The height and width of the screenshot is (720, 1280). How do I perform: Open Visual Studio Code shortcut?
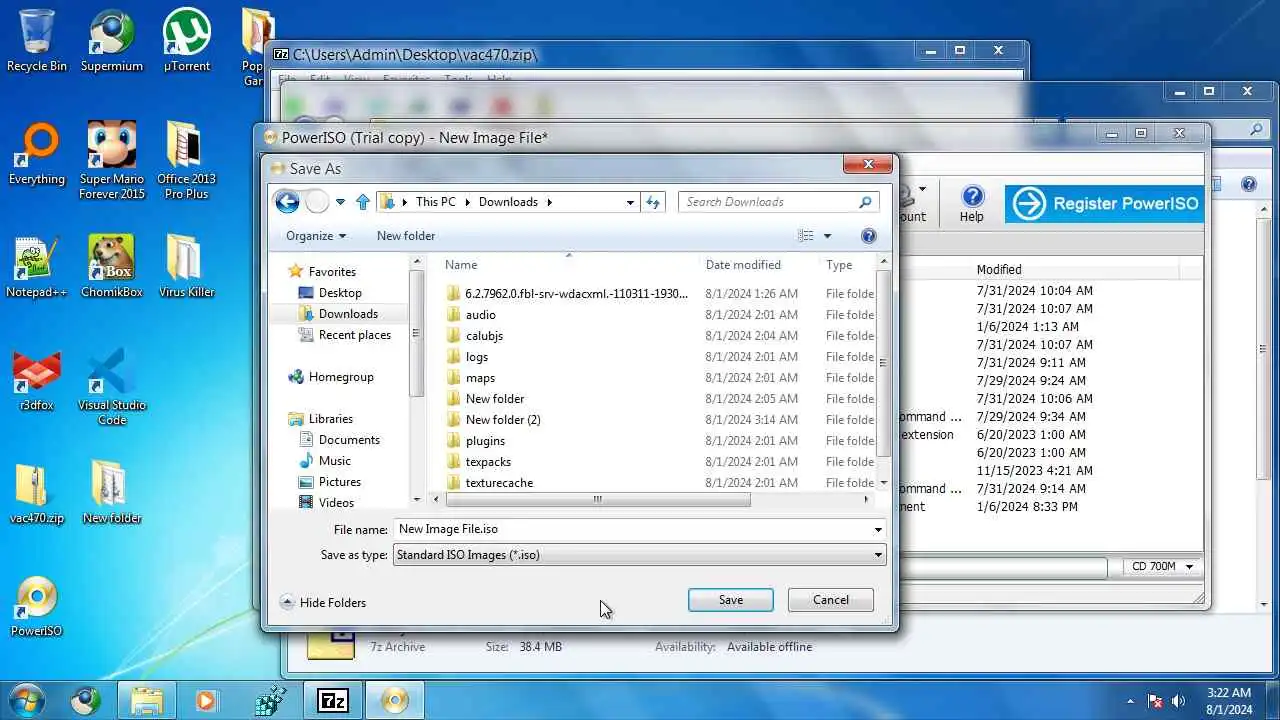pyautogui.click(x=112, y=387)
